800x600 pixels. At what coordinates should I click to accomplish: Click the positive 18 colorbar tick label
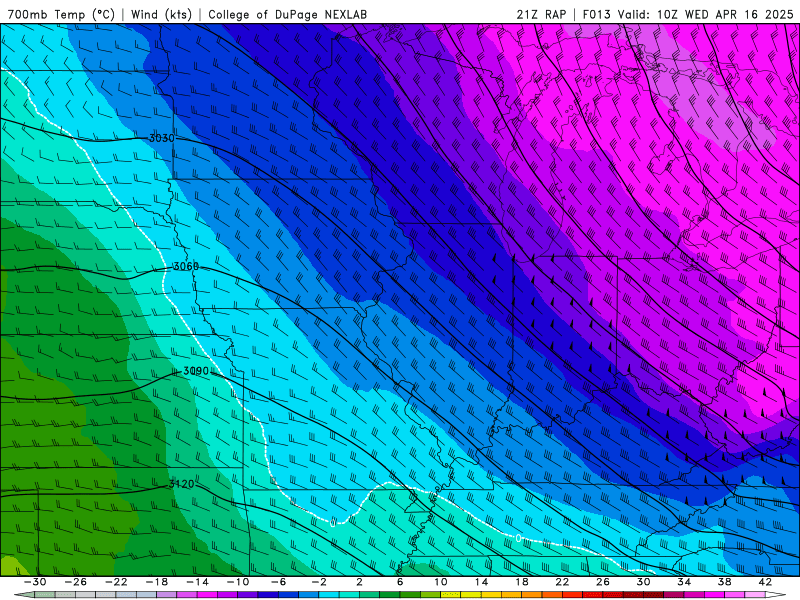522,582
